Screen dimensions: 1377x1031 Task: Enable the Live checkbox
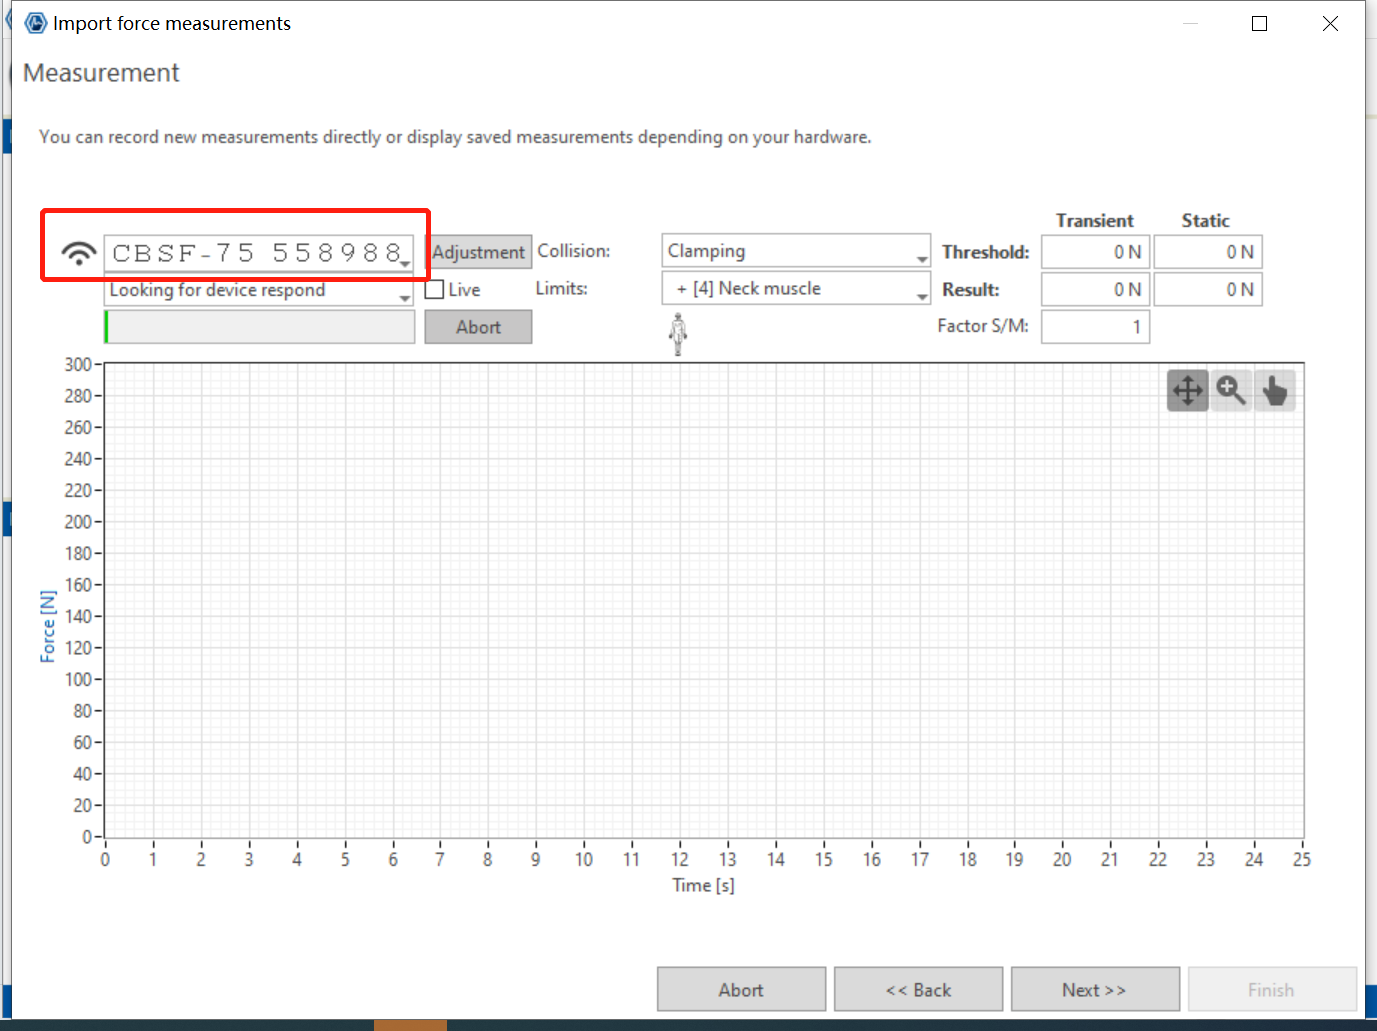tap(435, 290)
